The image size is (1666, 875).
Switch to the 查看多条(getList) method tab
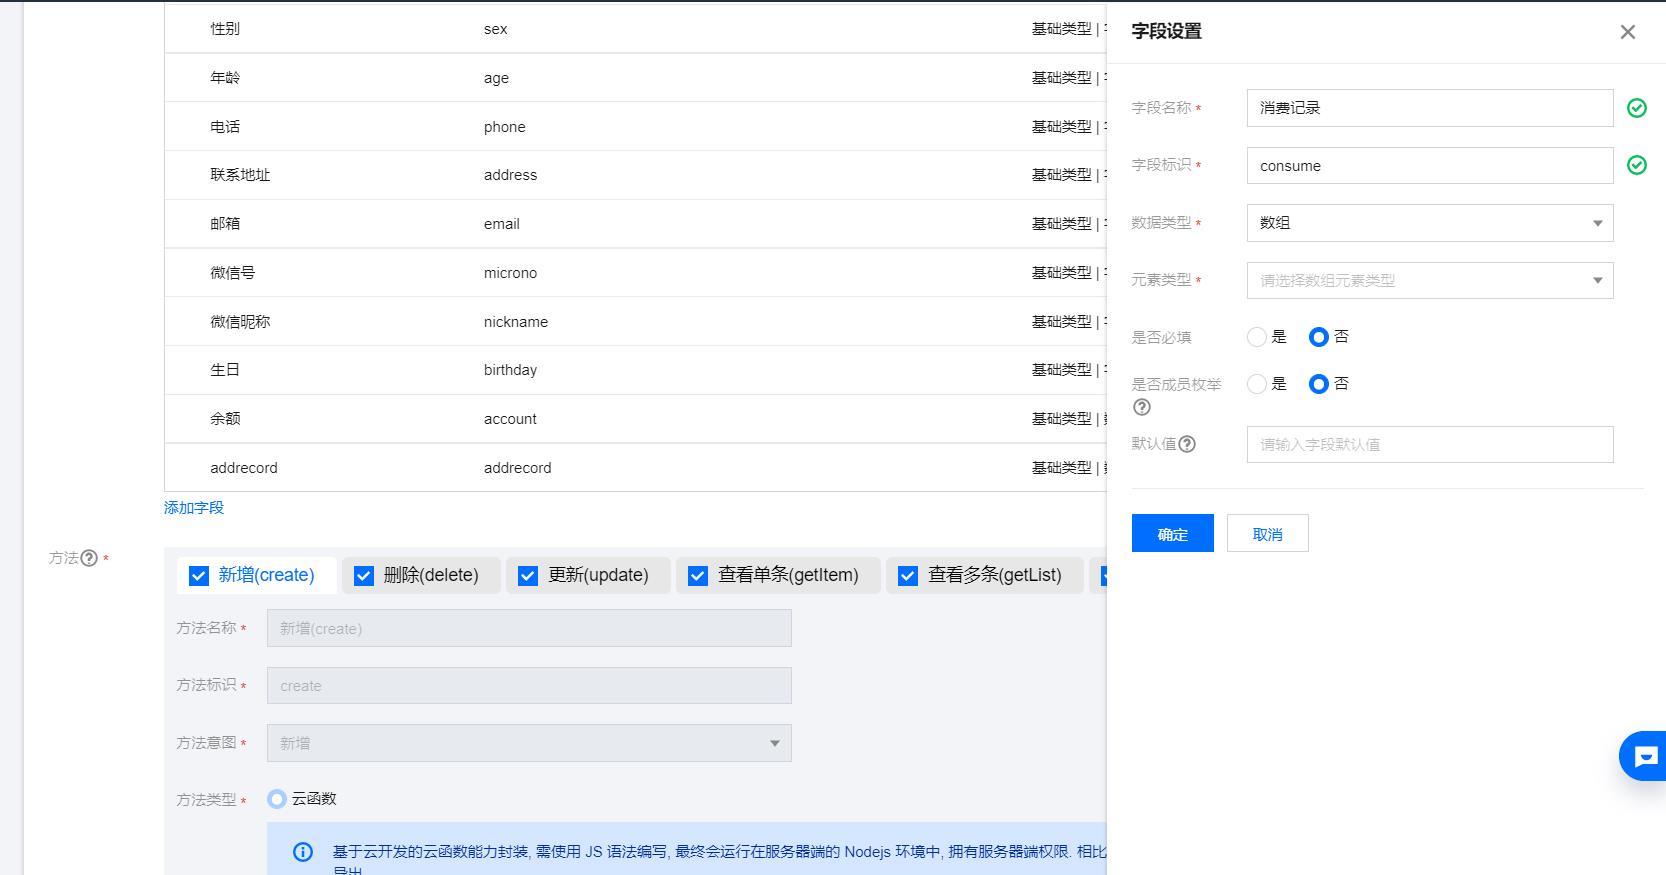tap(984, 575)
